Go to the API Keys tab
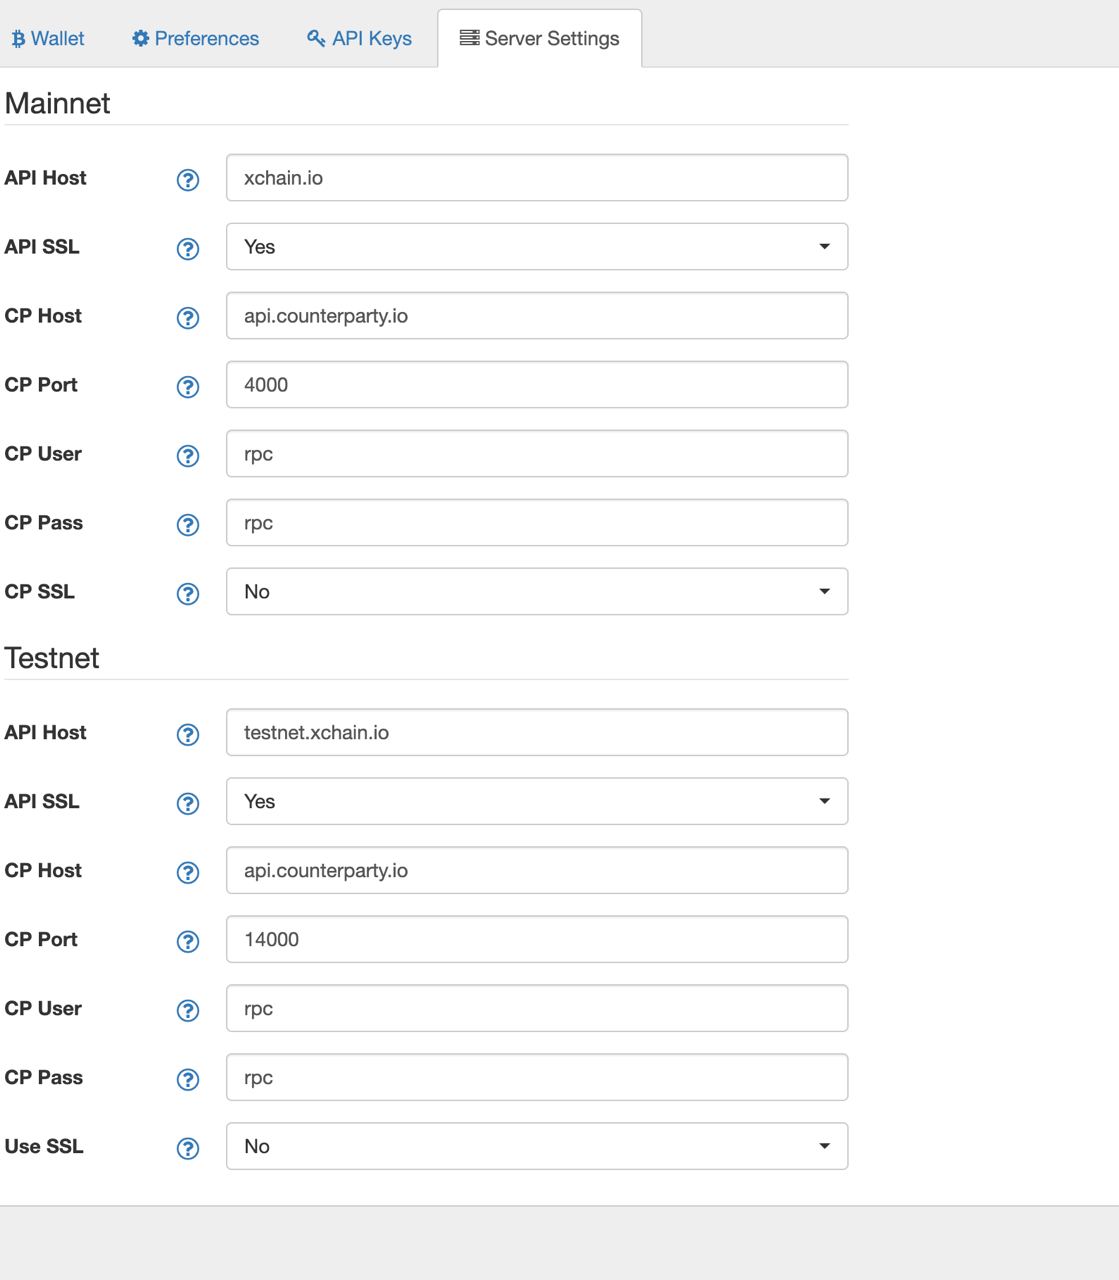This screenshot has width=1119, height=1280. point(360,39)
